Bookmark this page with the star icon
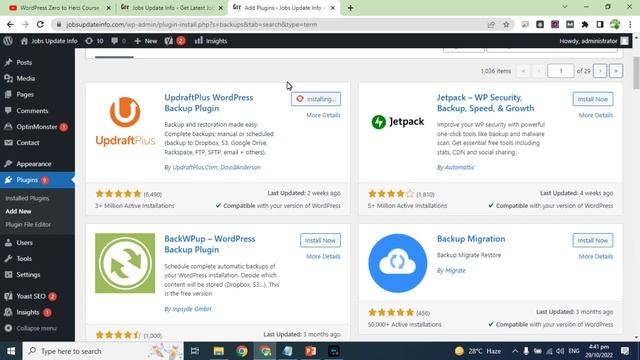 point(506,24)
